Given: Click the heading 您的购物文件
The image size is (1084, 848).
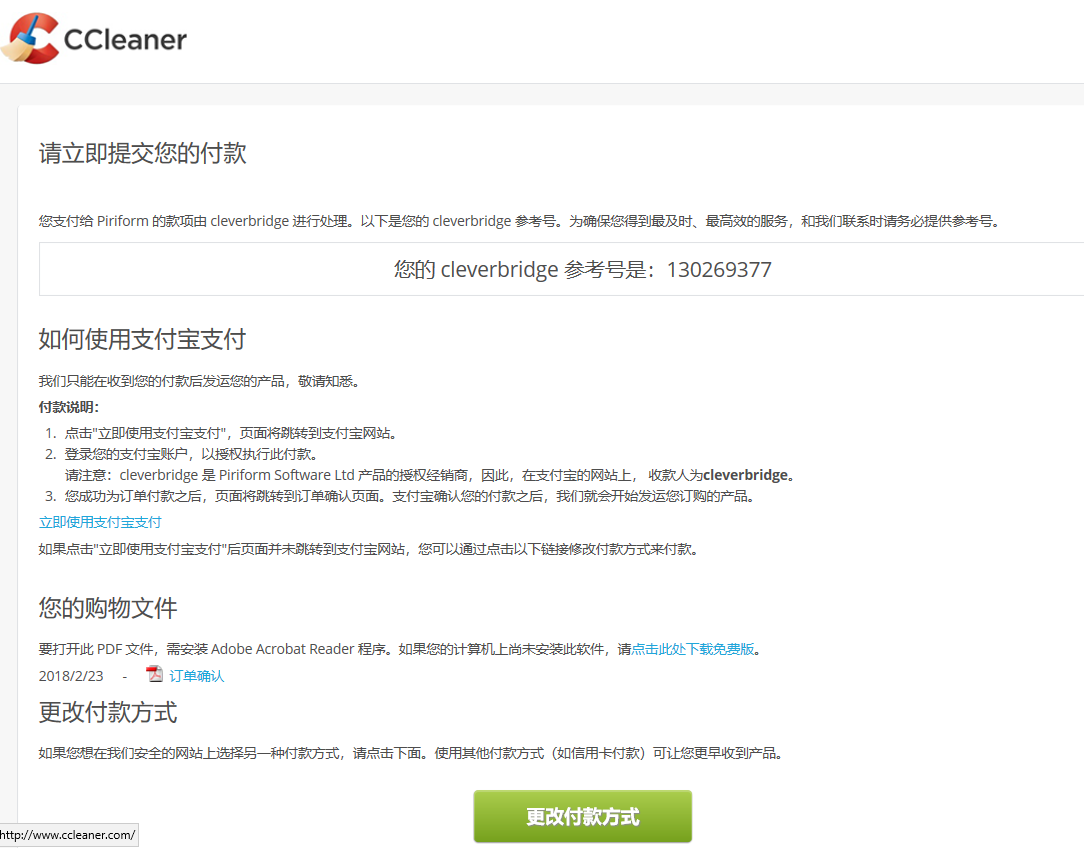Looking at the screenshot, I should (108, 608).
